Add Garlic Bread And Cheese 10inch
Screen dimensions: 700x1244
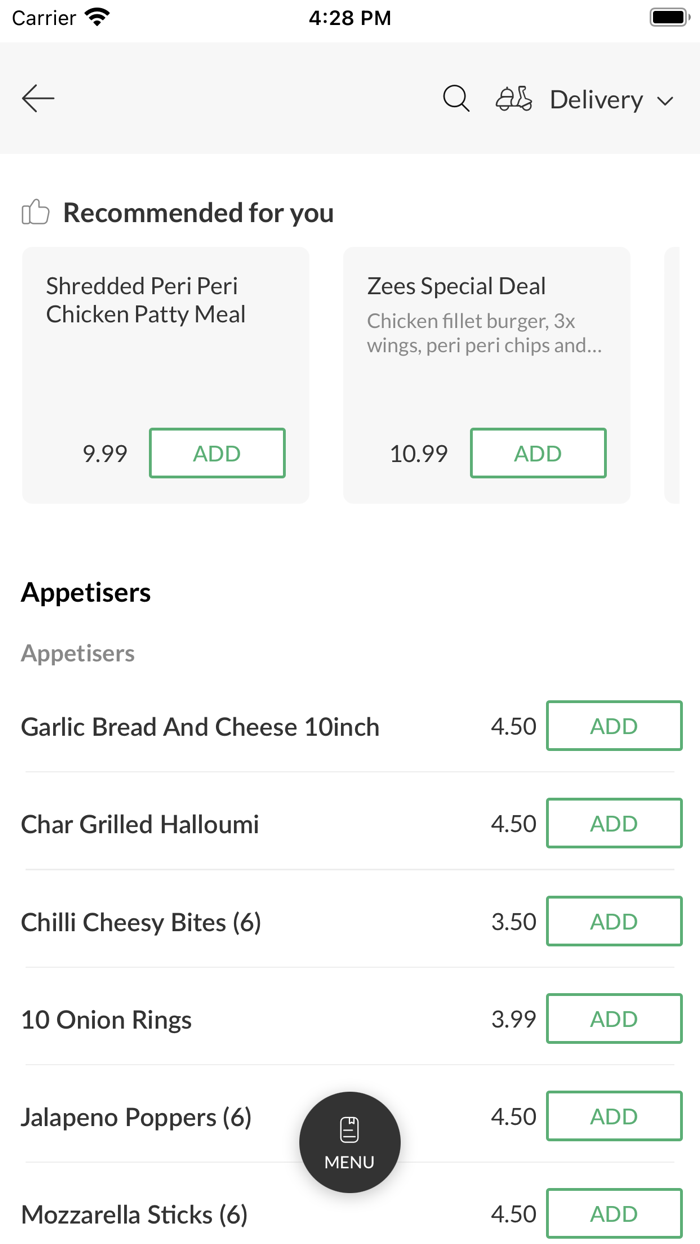click(614, 726)
